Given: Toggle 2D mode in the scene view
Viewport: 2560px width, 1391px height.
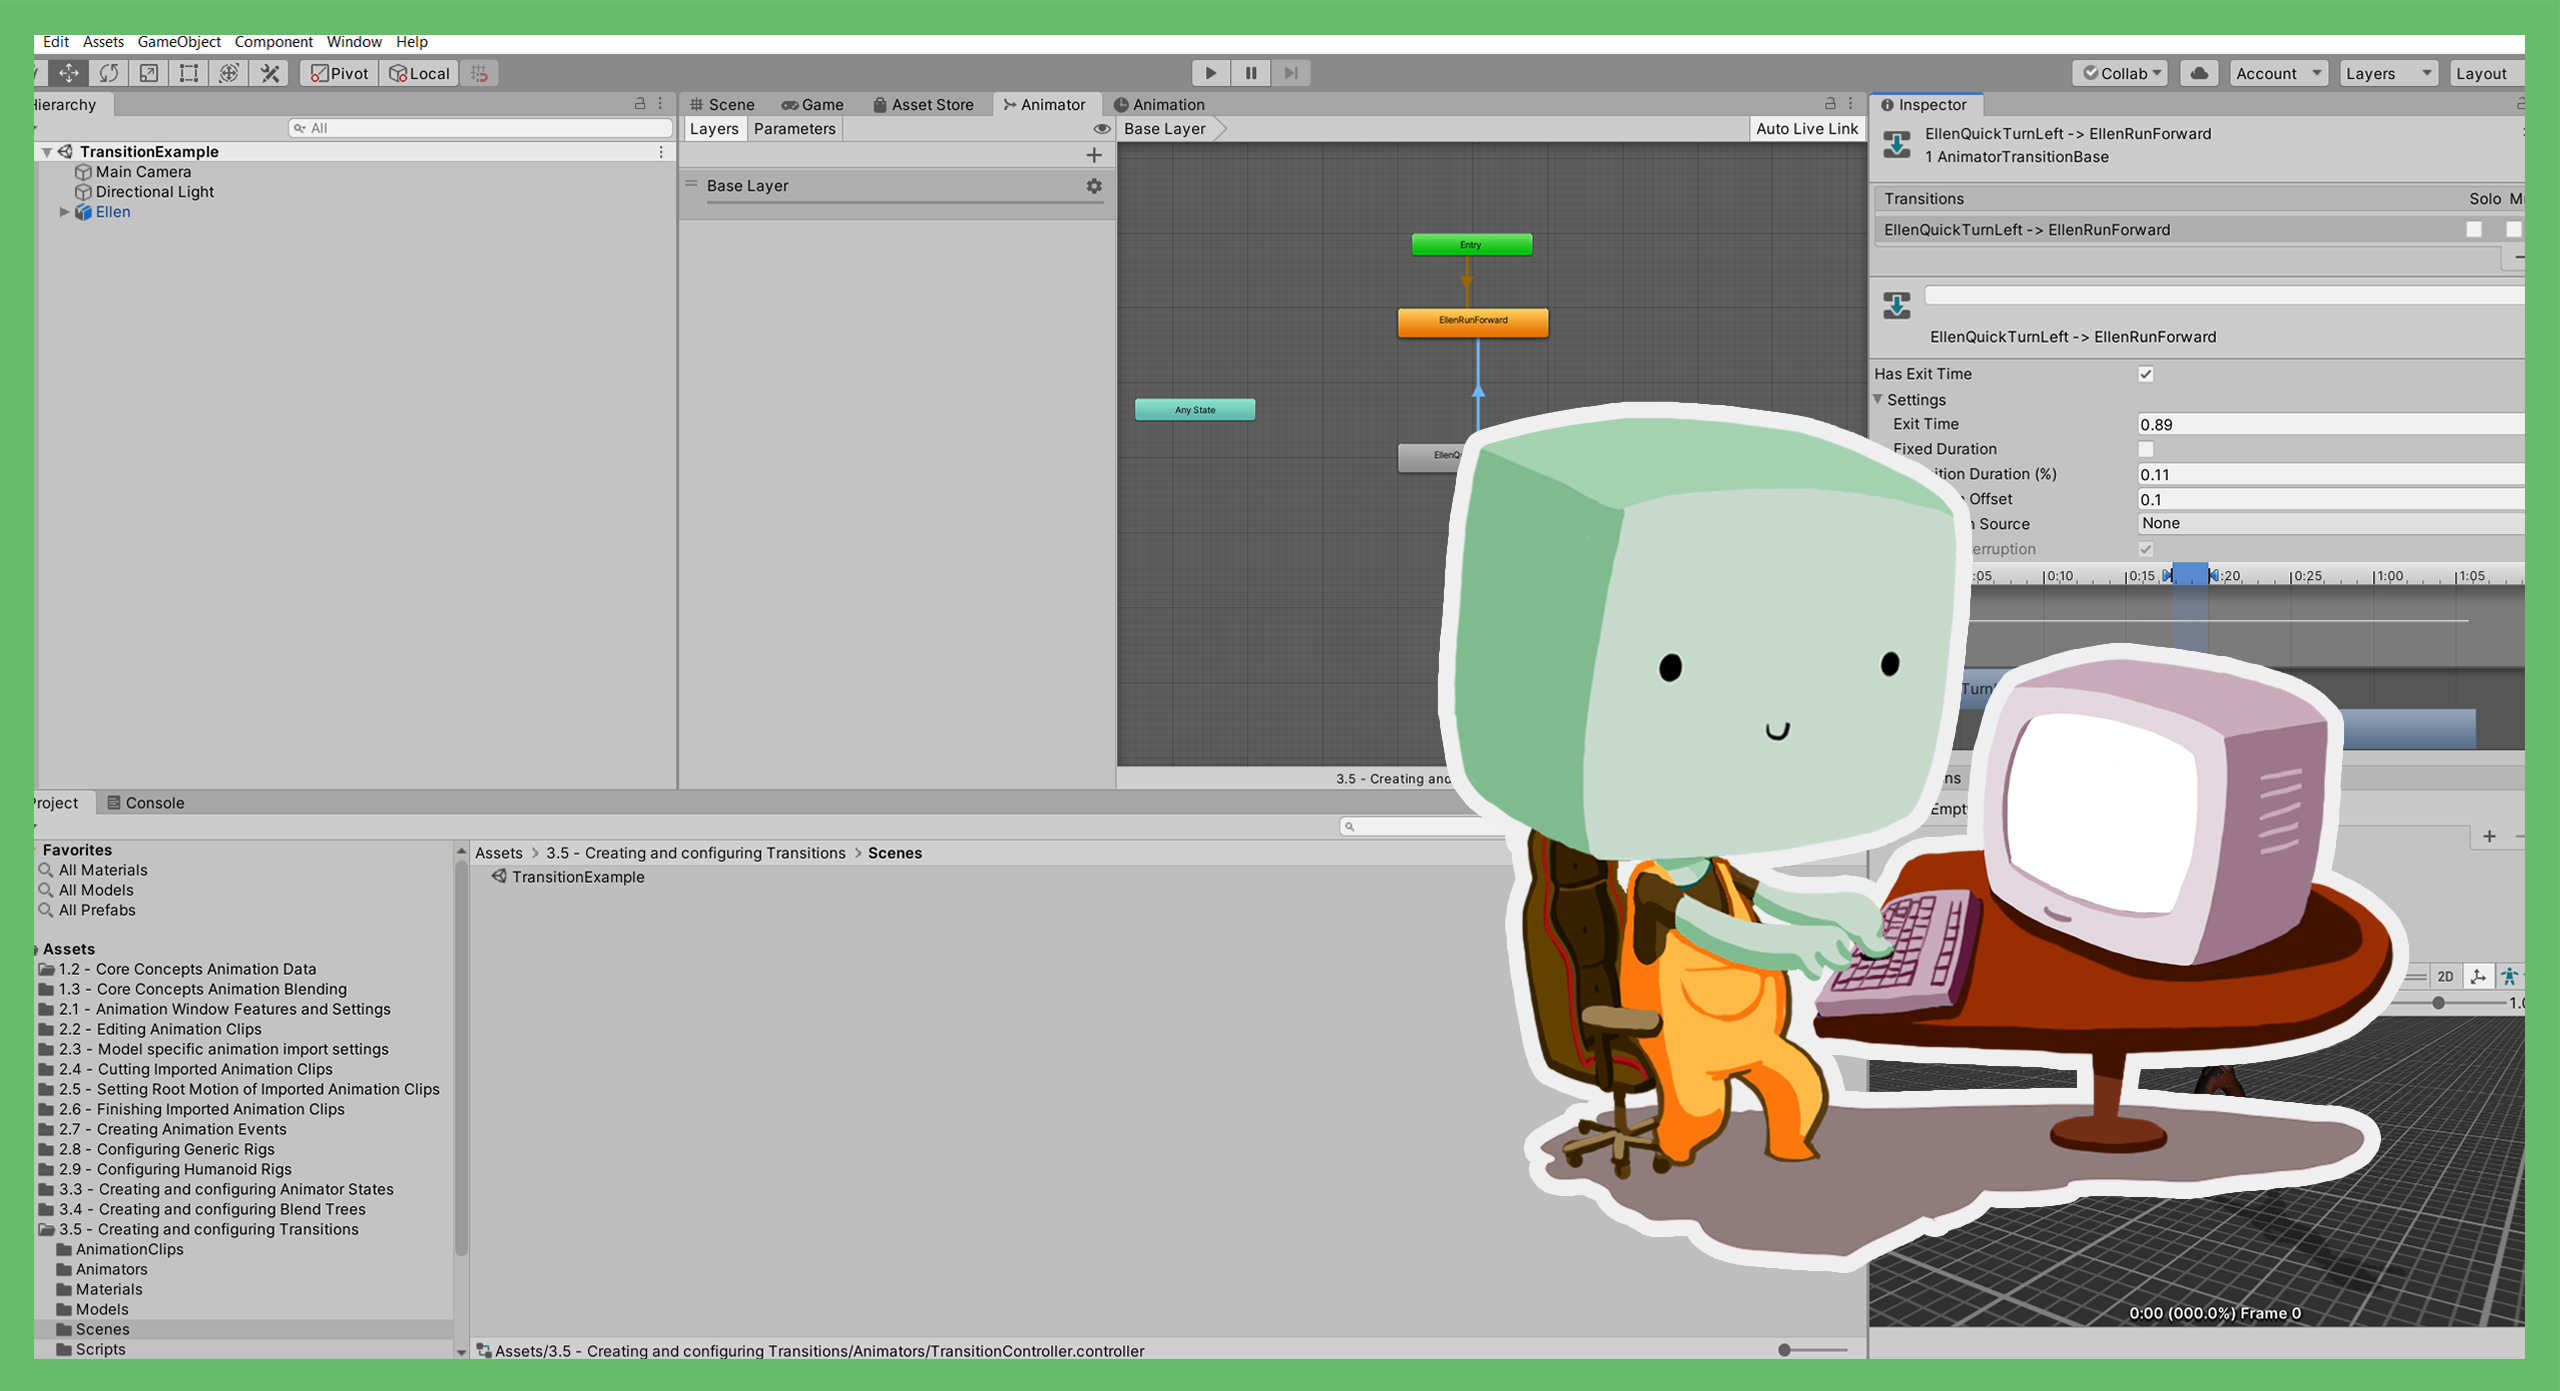Looking at the screenshot, I should (2446, 976).
